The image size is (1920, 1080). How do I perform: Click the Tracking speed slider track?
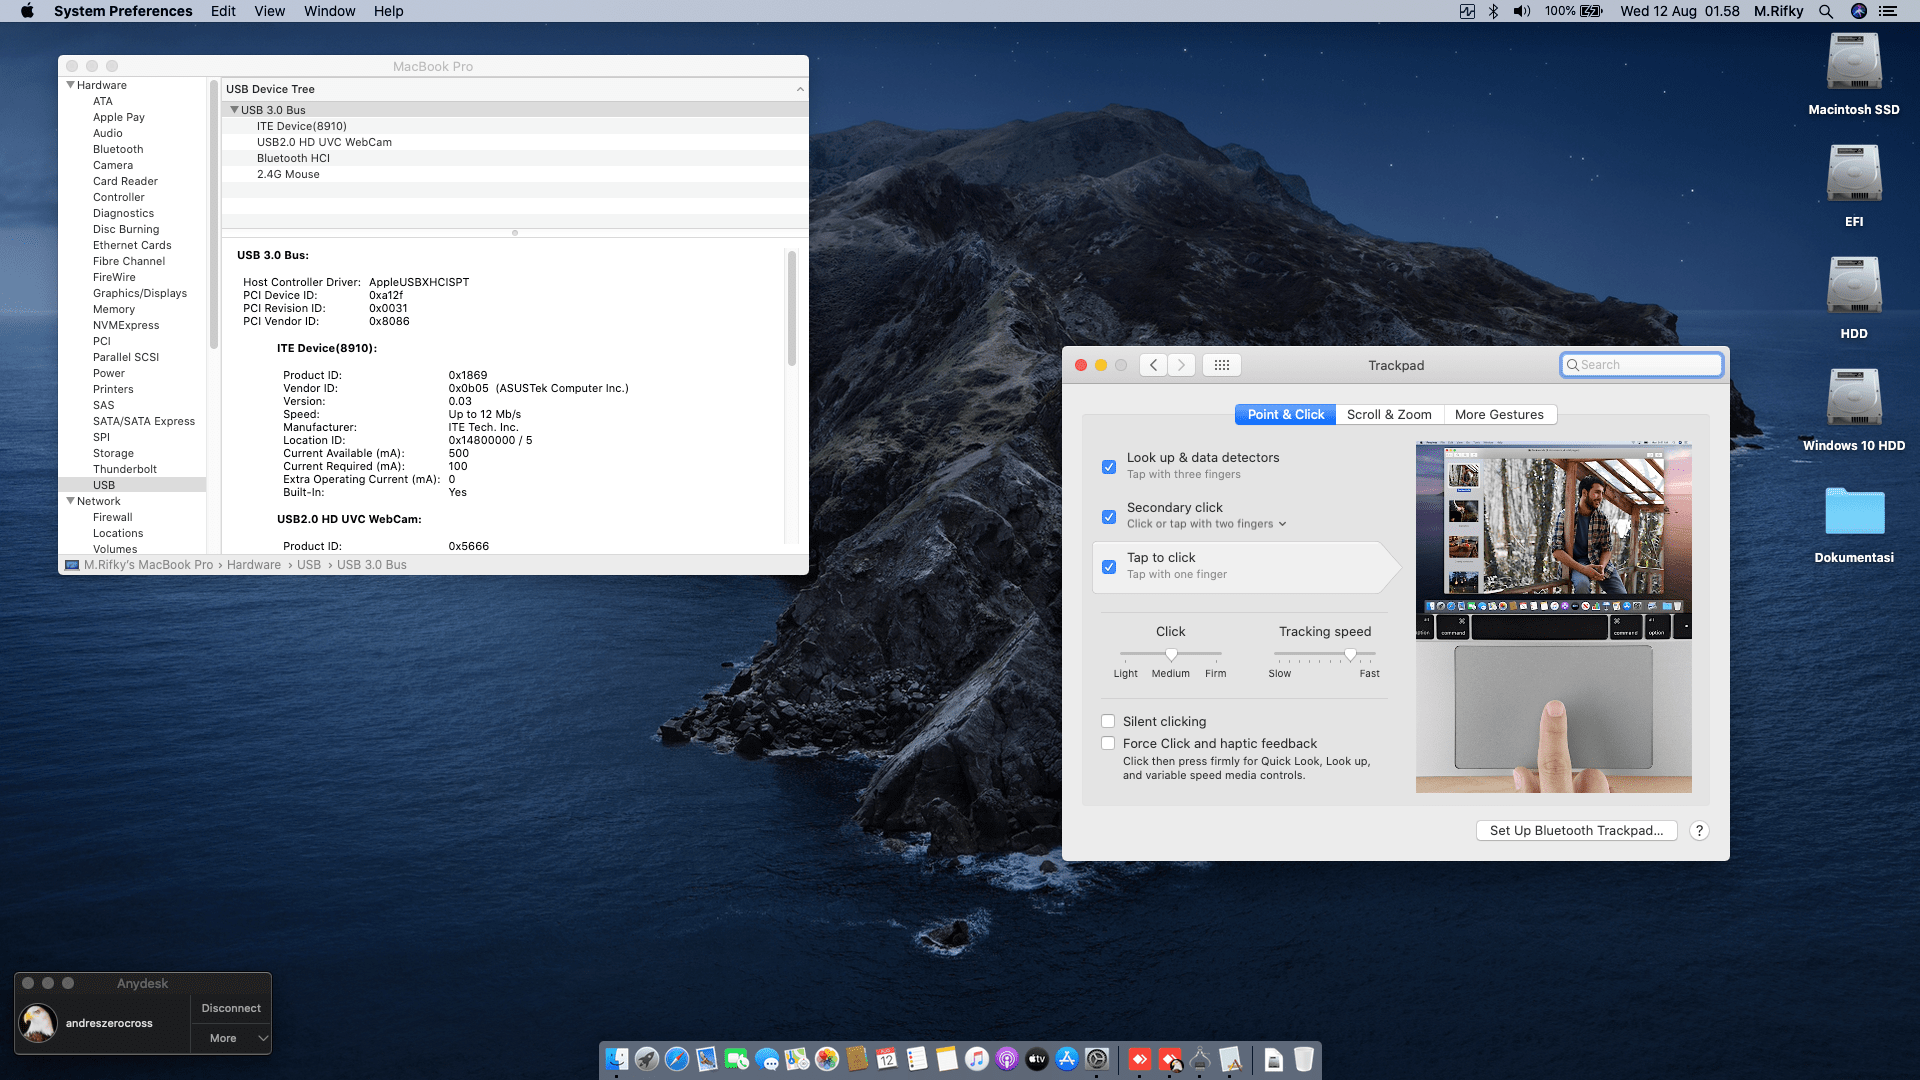(1310, 654)
